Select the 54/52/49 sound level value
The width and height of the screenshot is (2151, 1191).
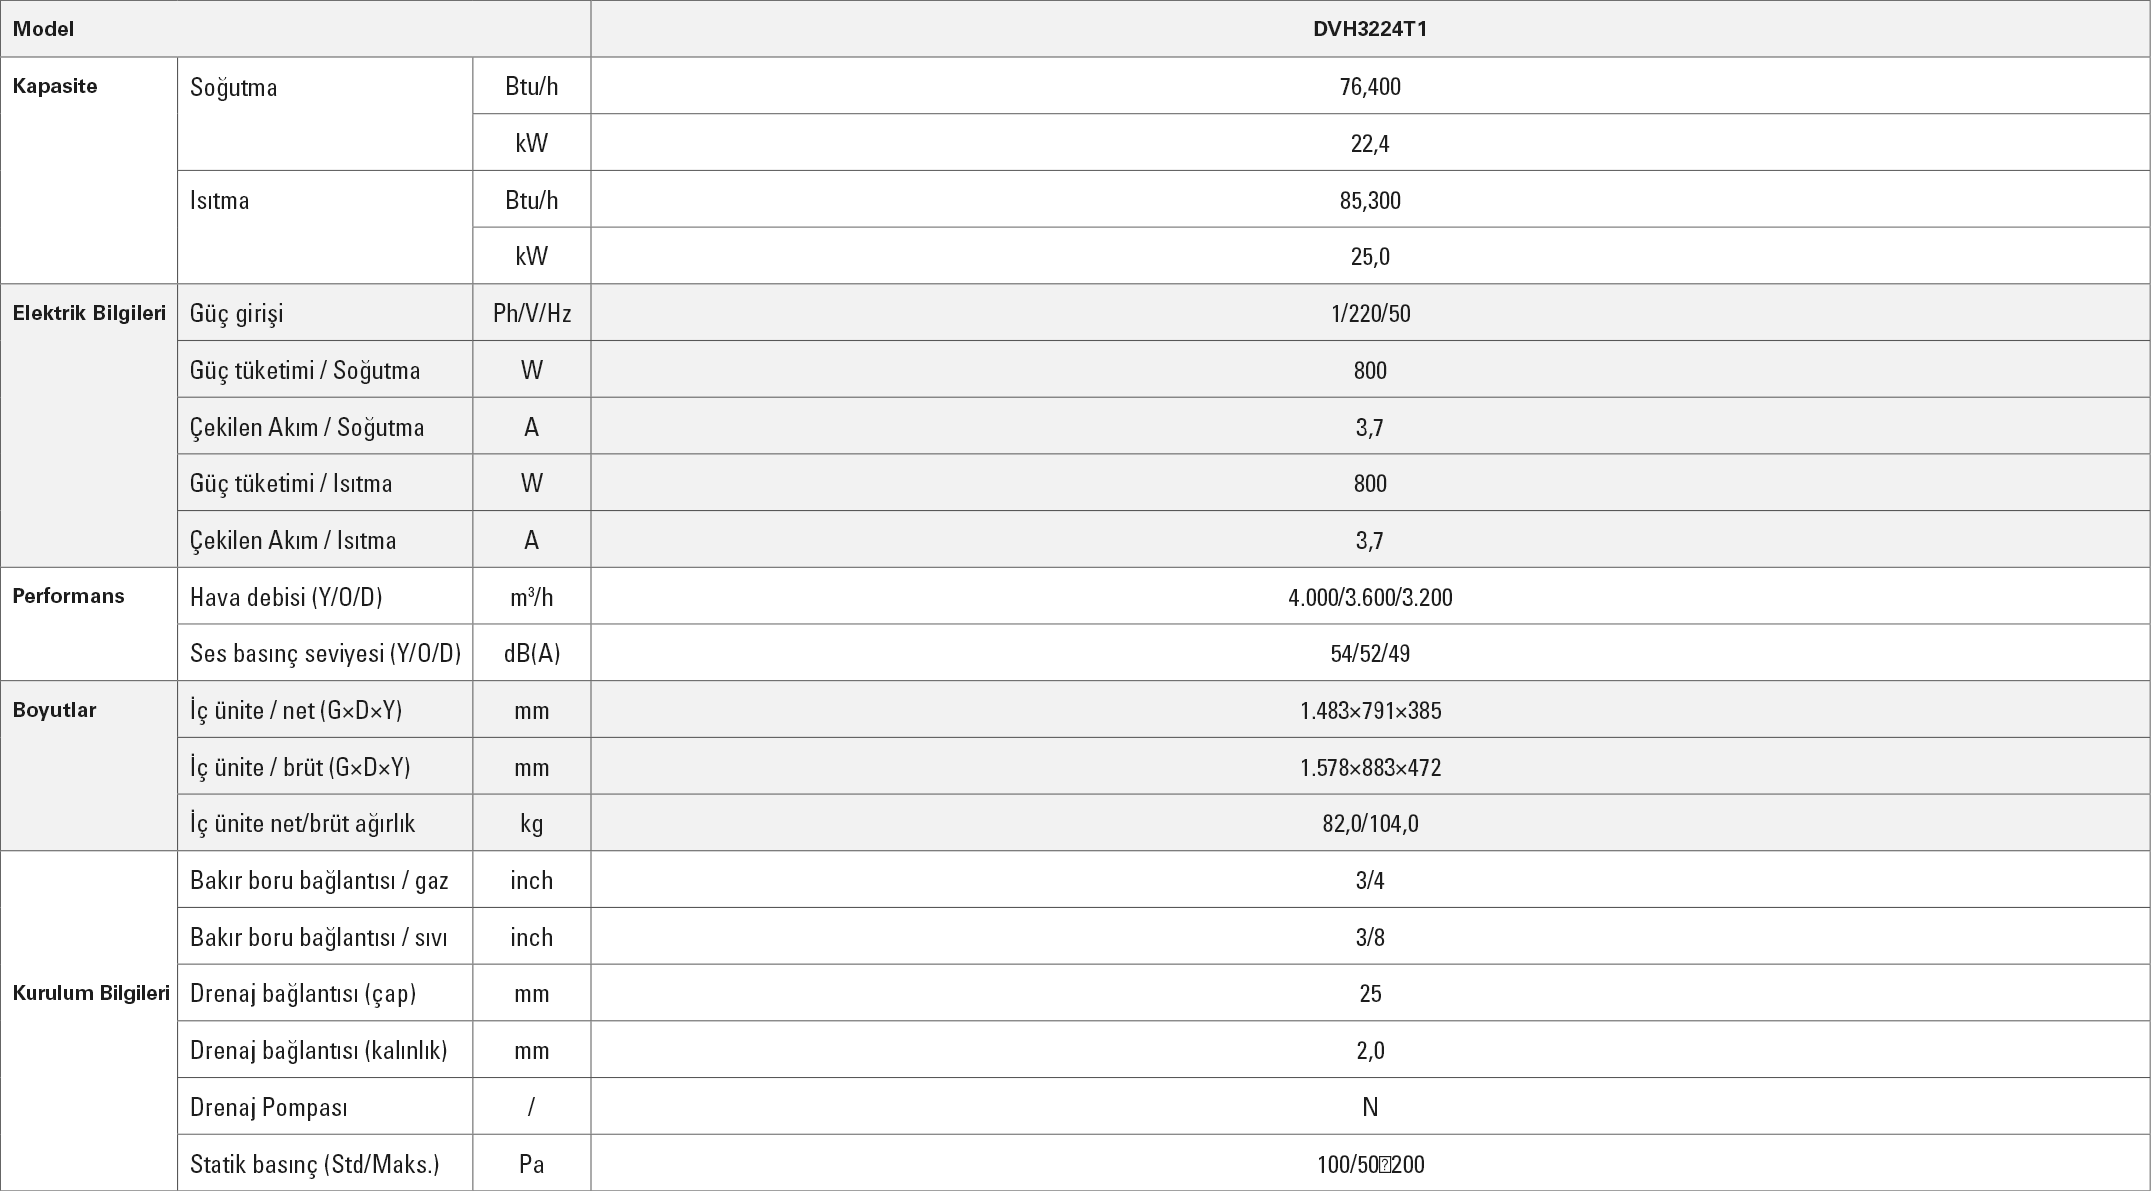[1369, 654]
